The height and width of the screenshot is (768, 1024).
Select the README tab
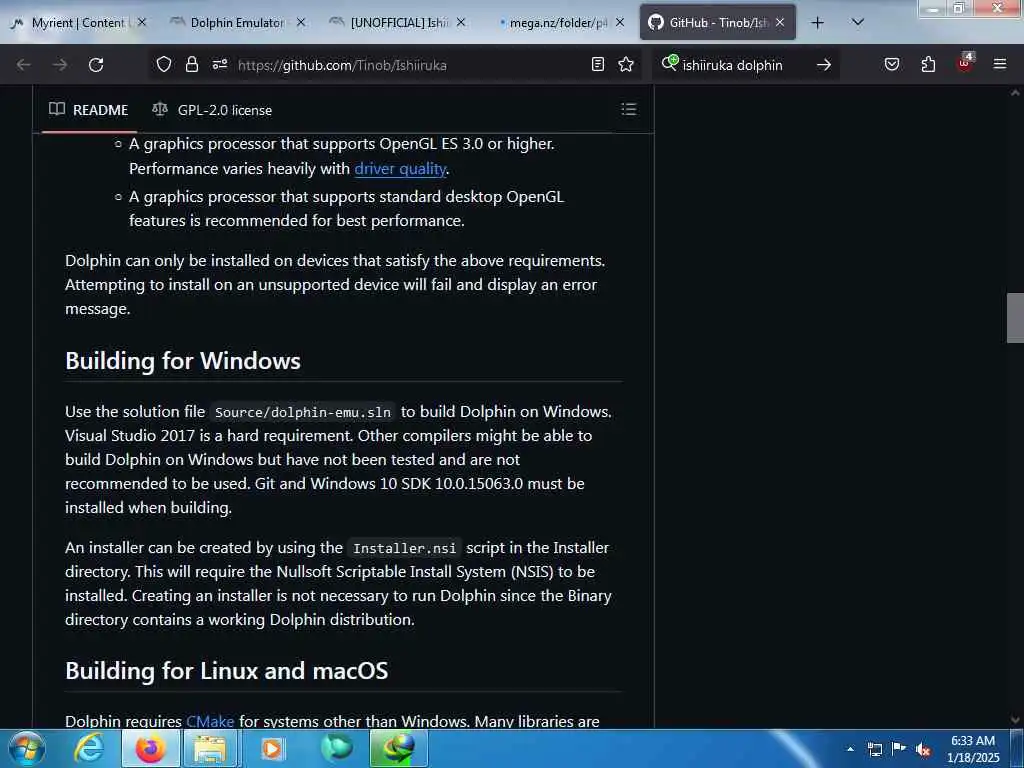[x=89, y=110]
